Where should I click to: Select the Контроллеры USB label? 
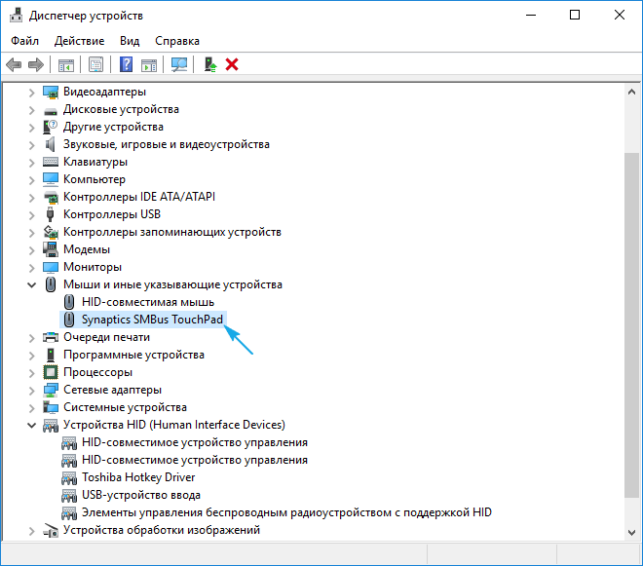point(112,214)
